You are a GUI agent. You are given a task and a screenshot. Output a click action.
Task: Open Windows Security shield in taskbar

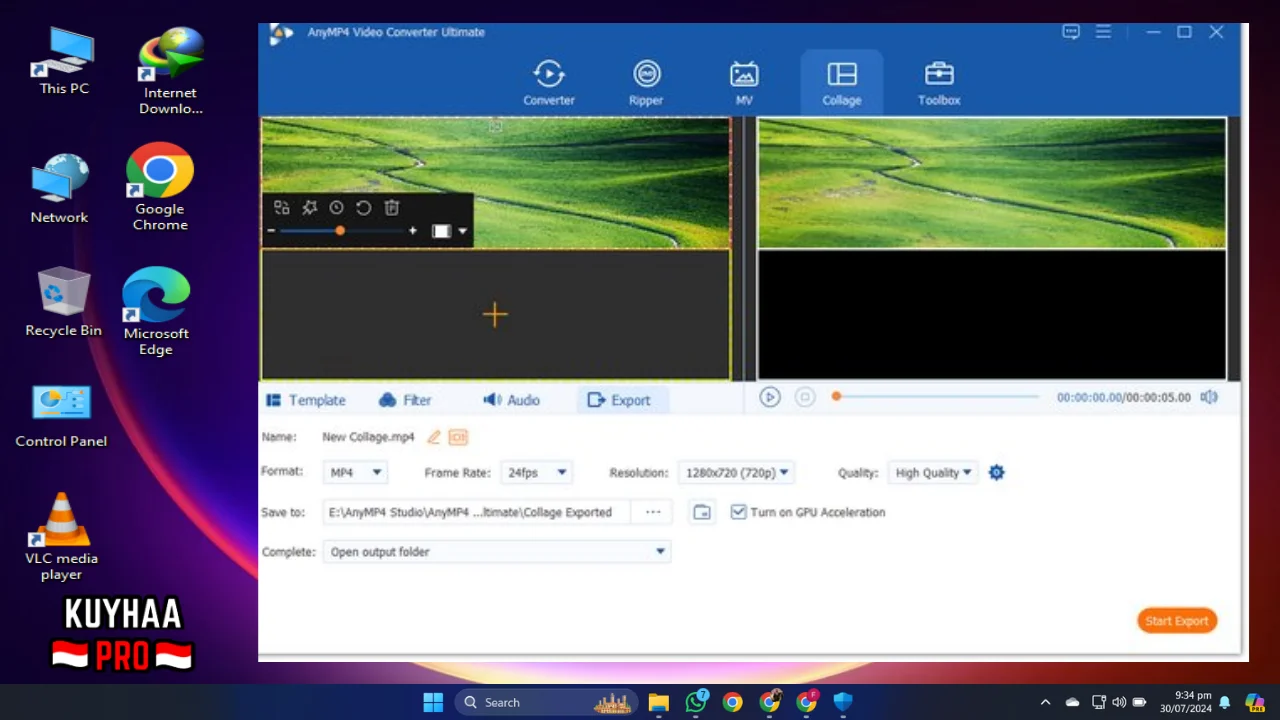click(x=843, y=702)
